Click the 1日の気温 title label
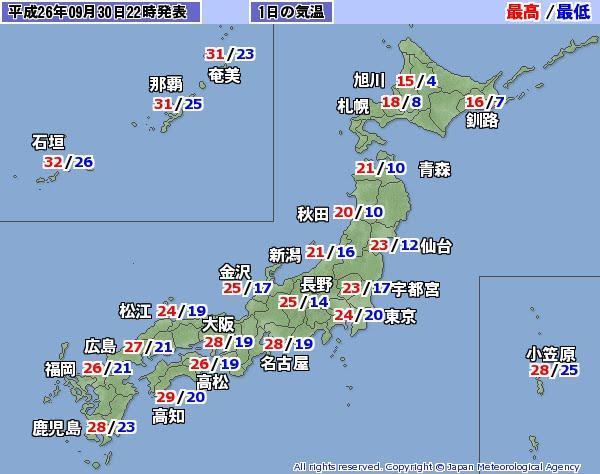Image resolution: width=600 pixels, height=474 pixels. point(291,12)
